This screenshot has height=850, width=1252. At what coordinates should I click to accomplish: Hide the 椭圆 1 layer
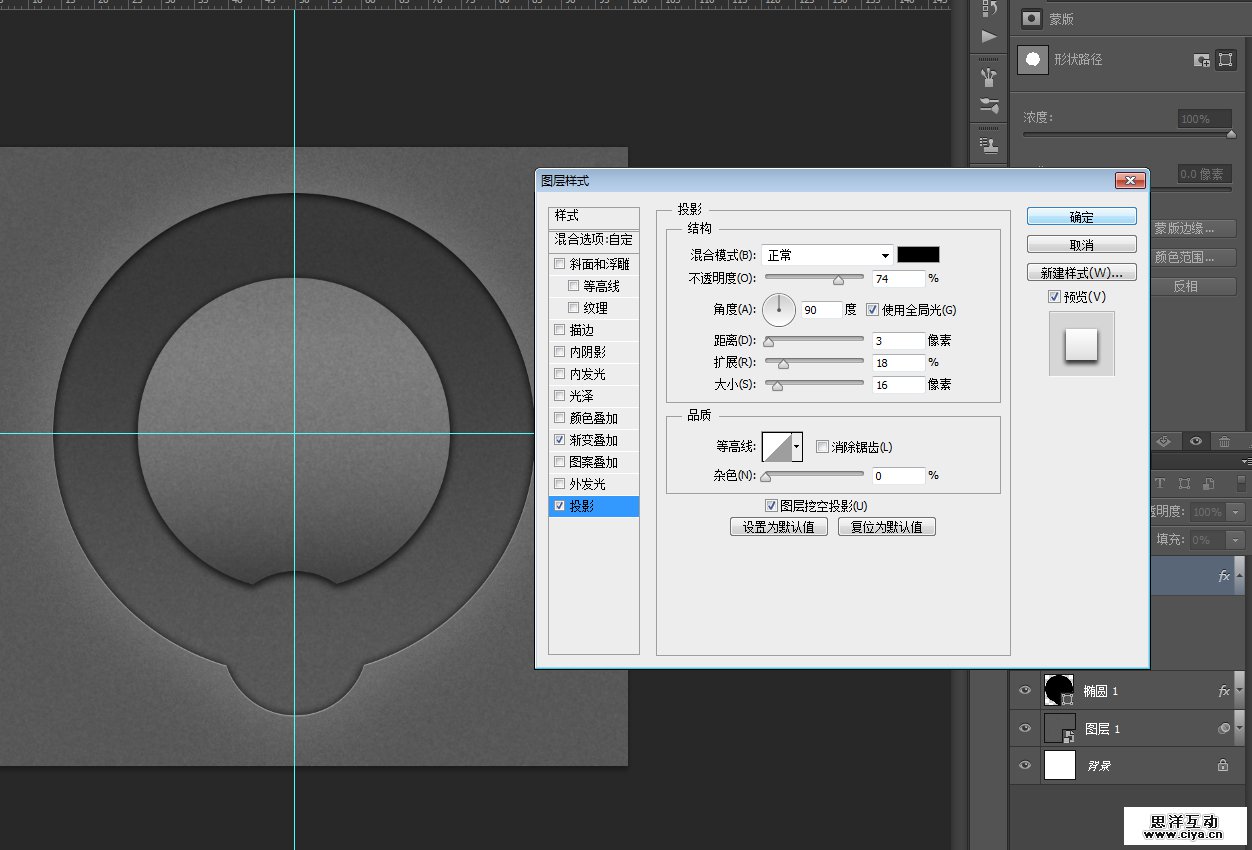pos(1024,690)
